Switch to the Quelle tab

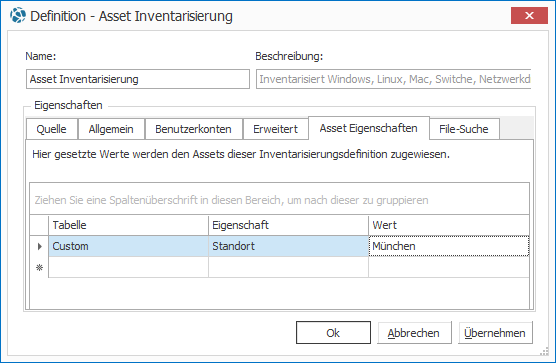[52, 129]
